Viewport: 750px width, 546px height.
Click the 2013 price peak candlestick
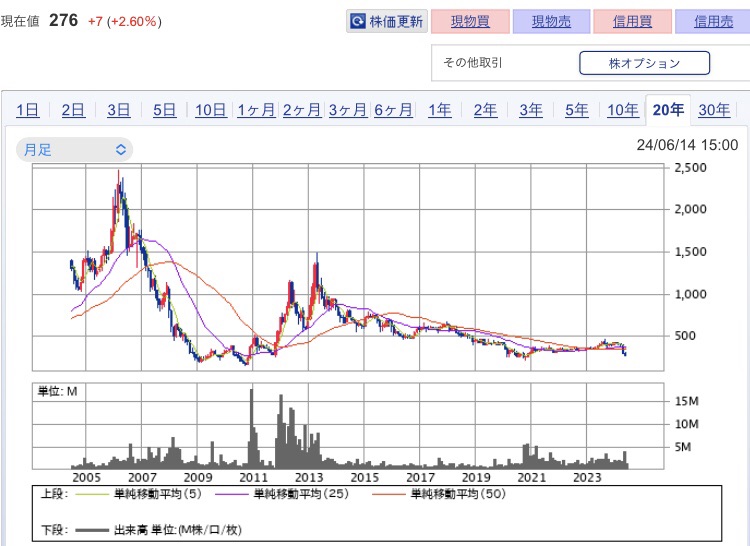point(317,273)
